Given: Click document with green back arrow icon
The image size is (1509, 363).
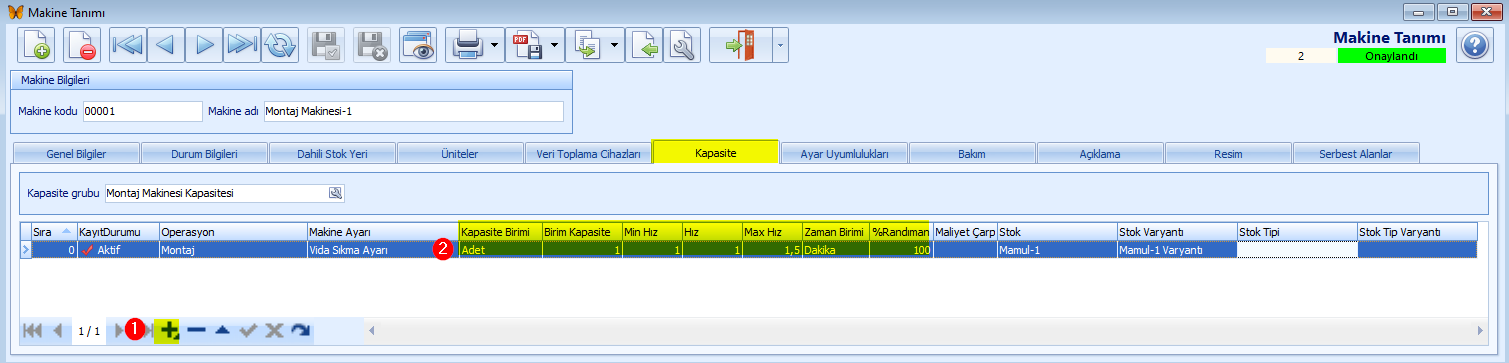Looking at the screenshot, I should [645, 46].
